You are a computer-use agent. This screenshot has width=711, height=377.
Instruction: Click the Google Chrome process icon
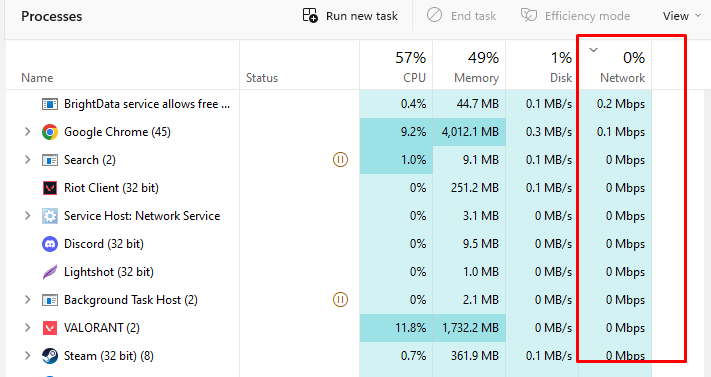point(50,132)
